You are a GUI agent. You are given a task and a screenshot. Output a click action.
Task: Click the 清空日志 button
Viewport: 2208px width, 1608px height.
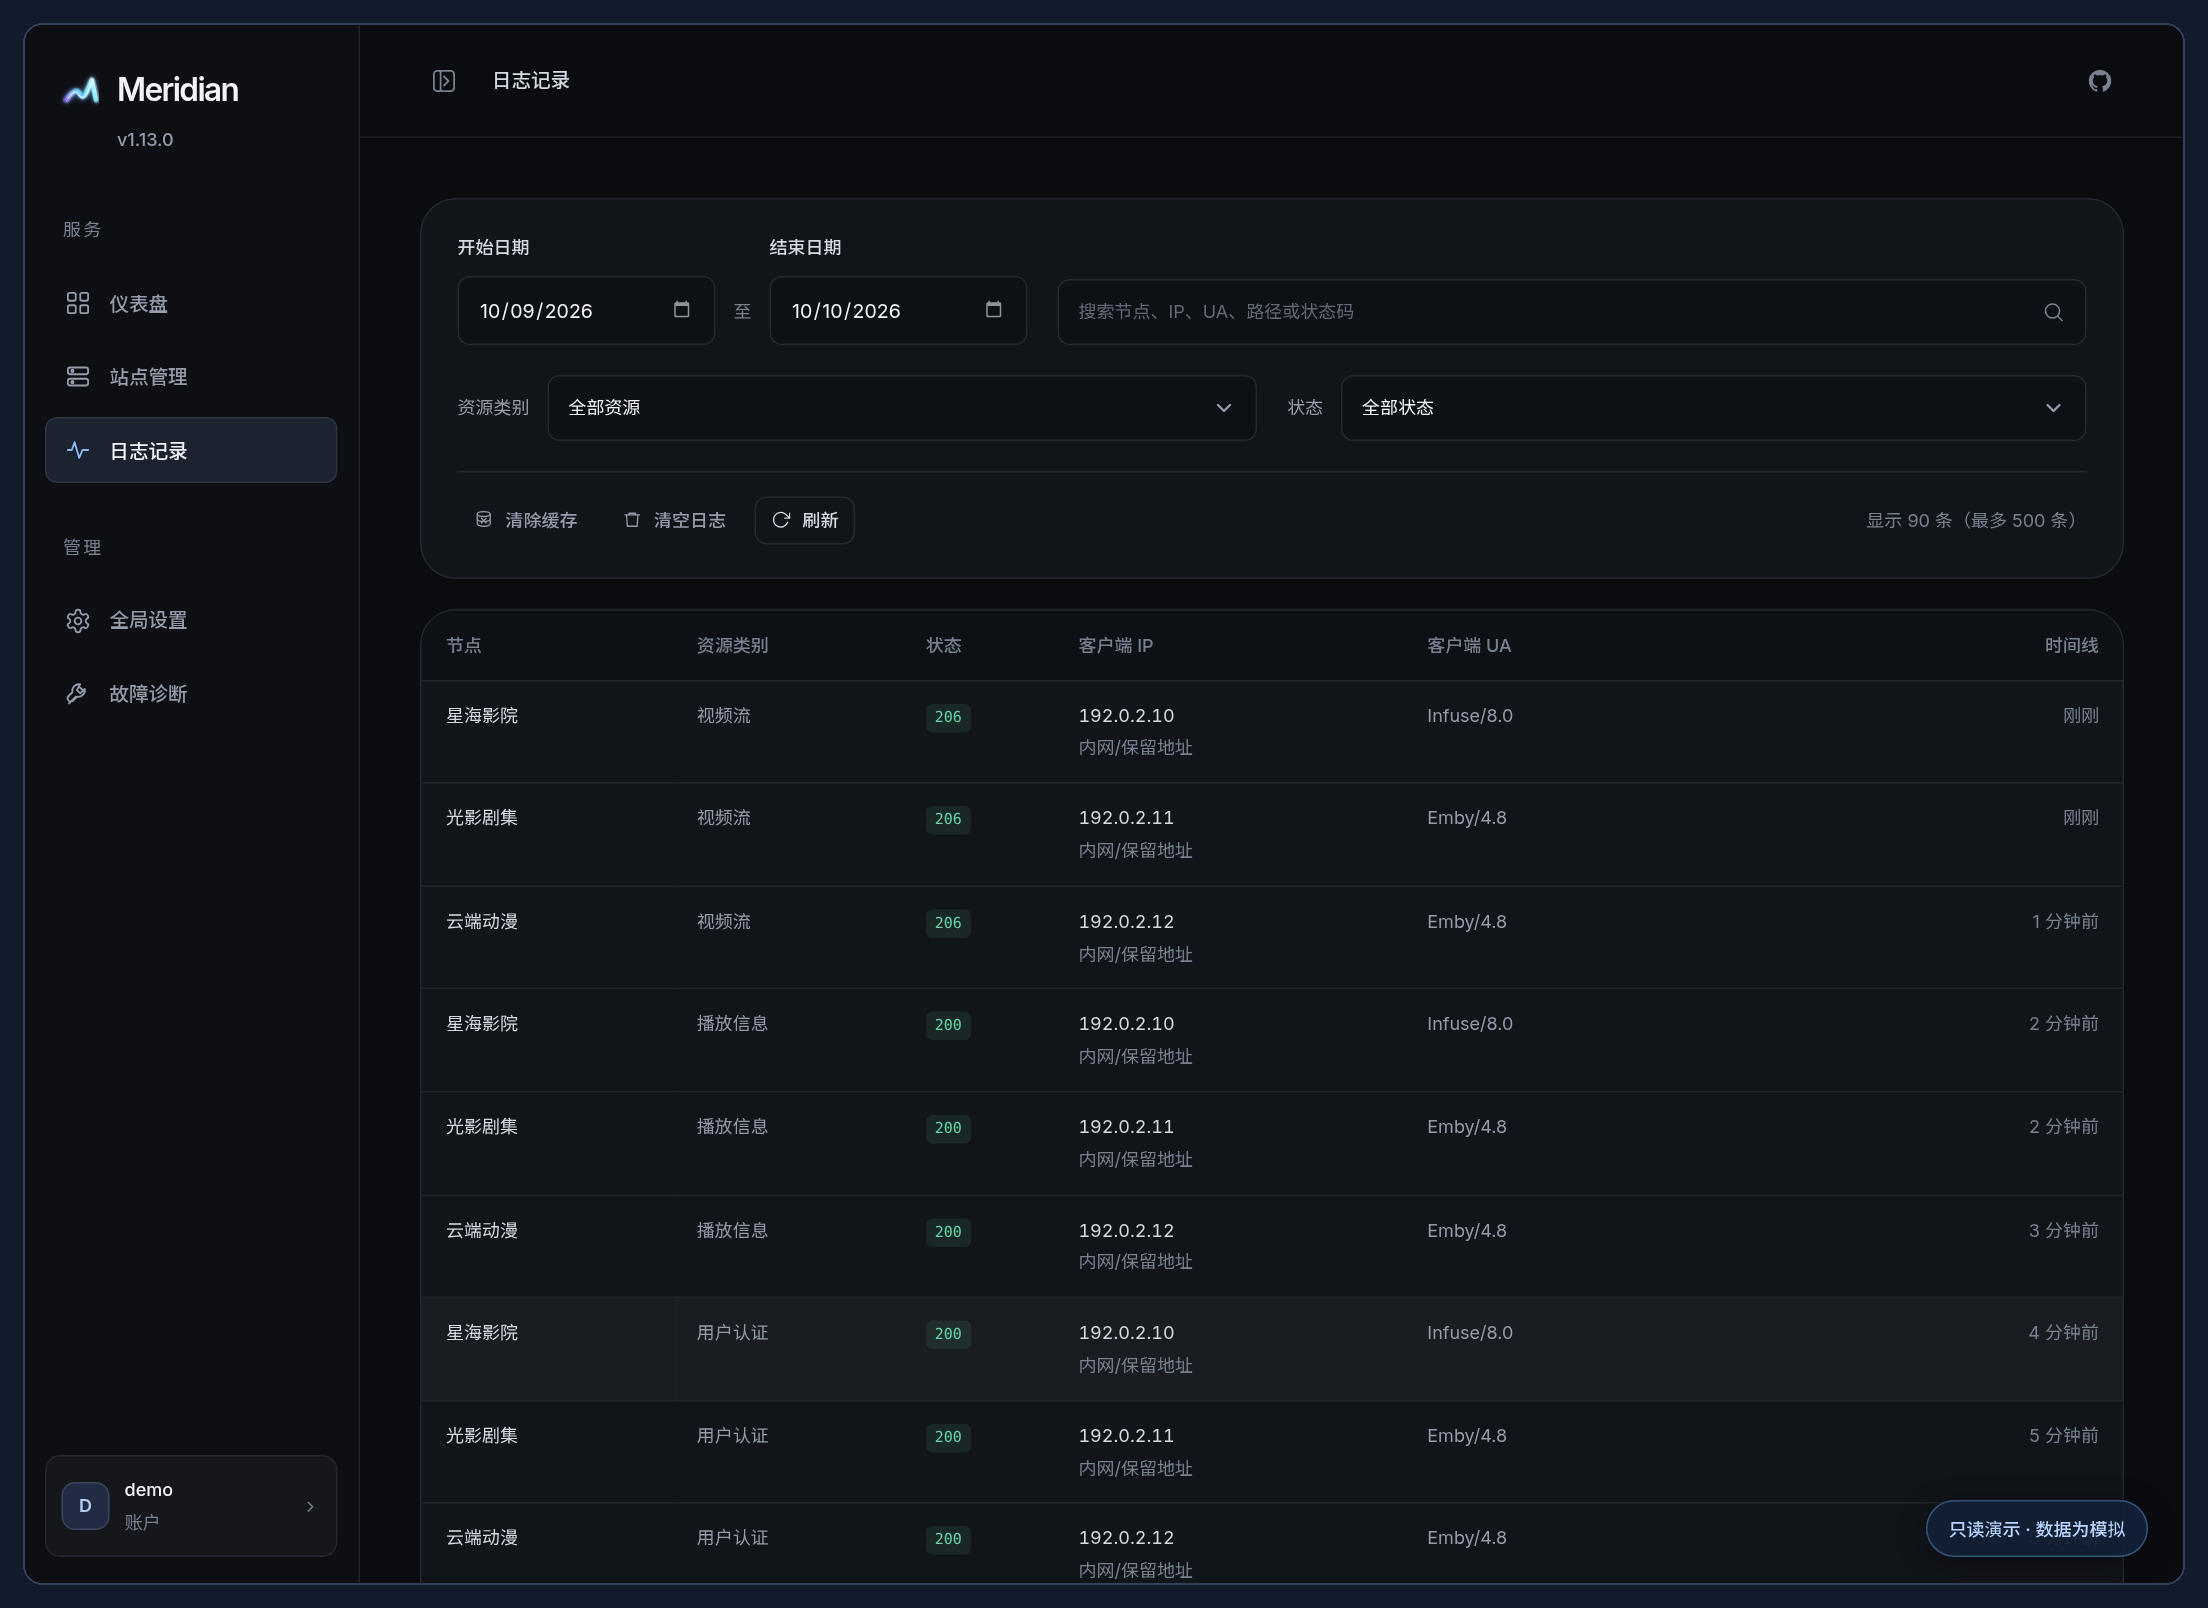tap(675, 520)
